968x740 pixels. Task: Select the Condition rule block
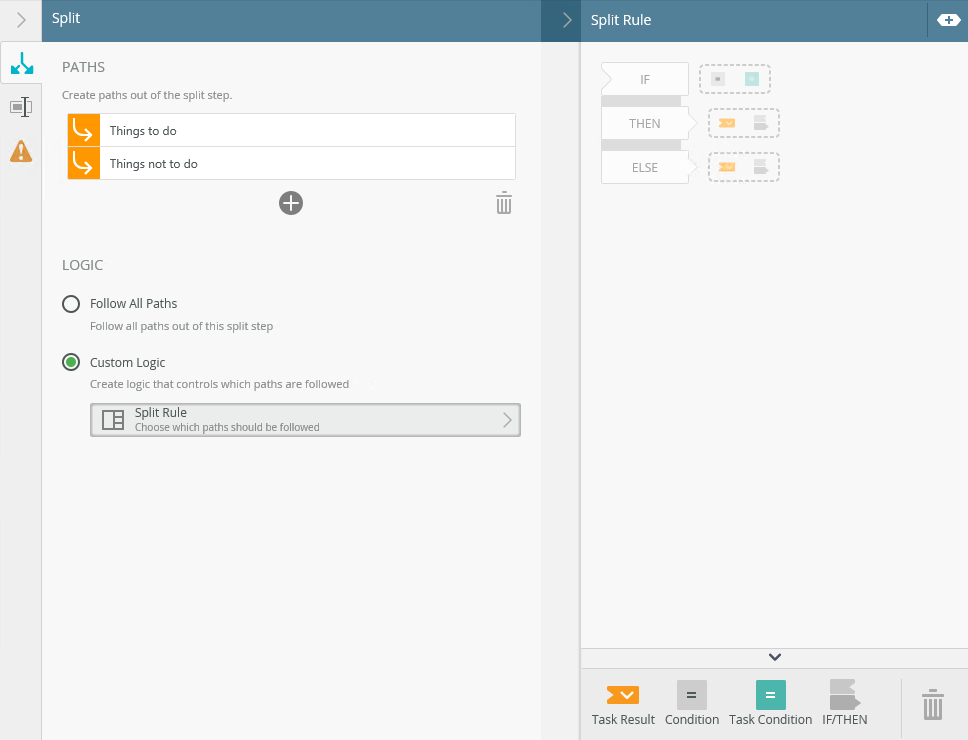[x=692, y=703]
